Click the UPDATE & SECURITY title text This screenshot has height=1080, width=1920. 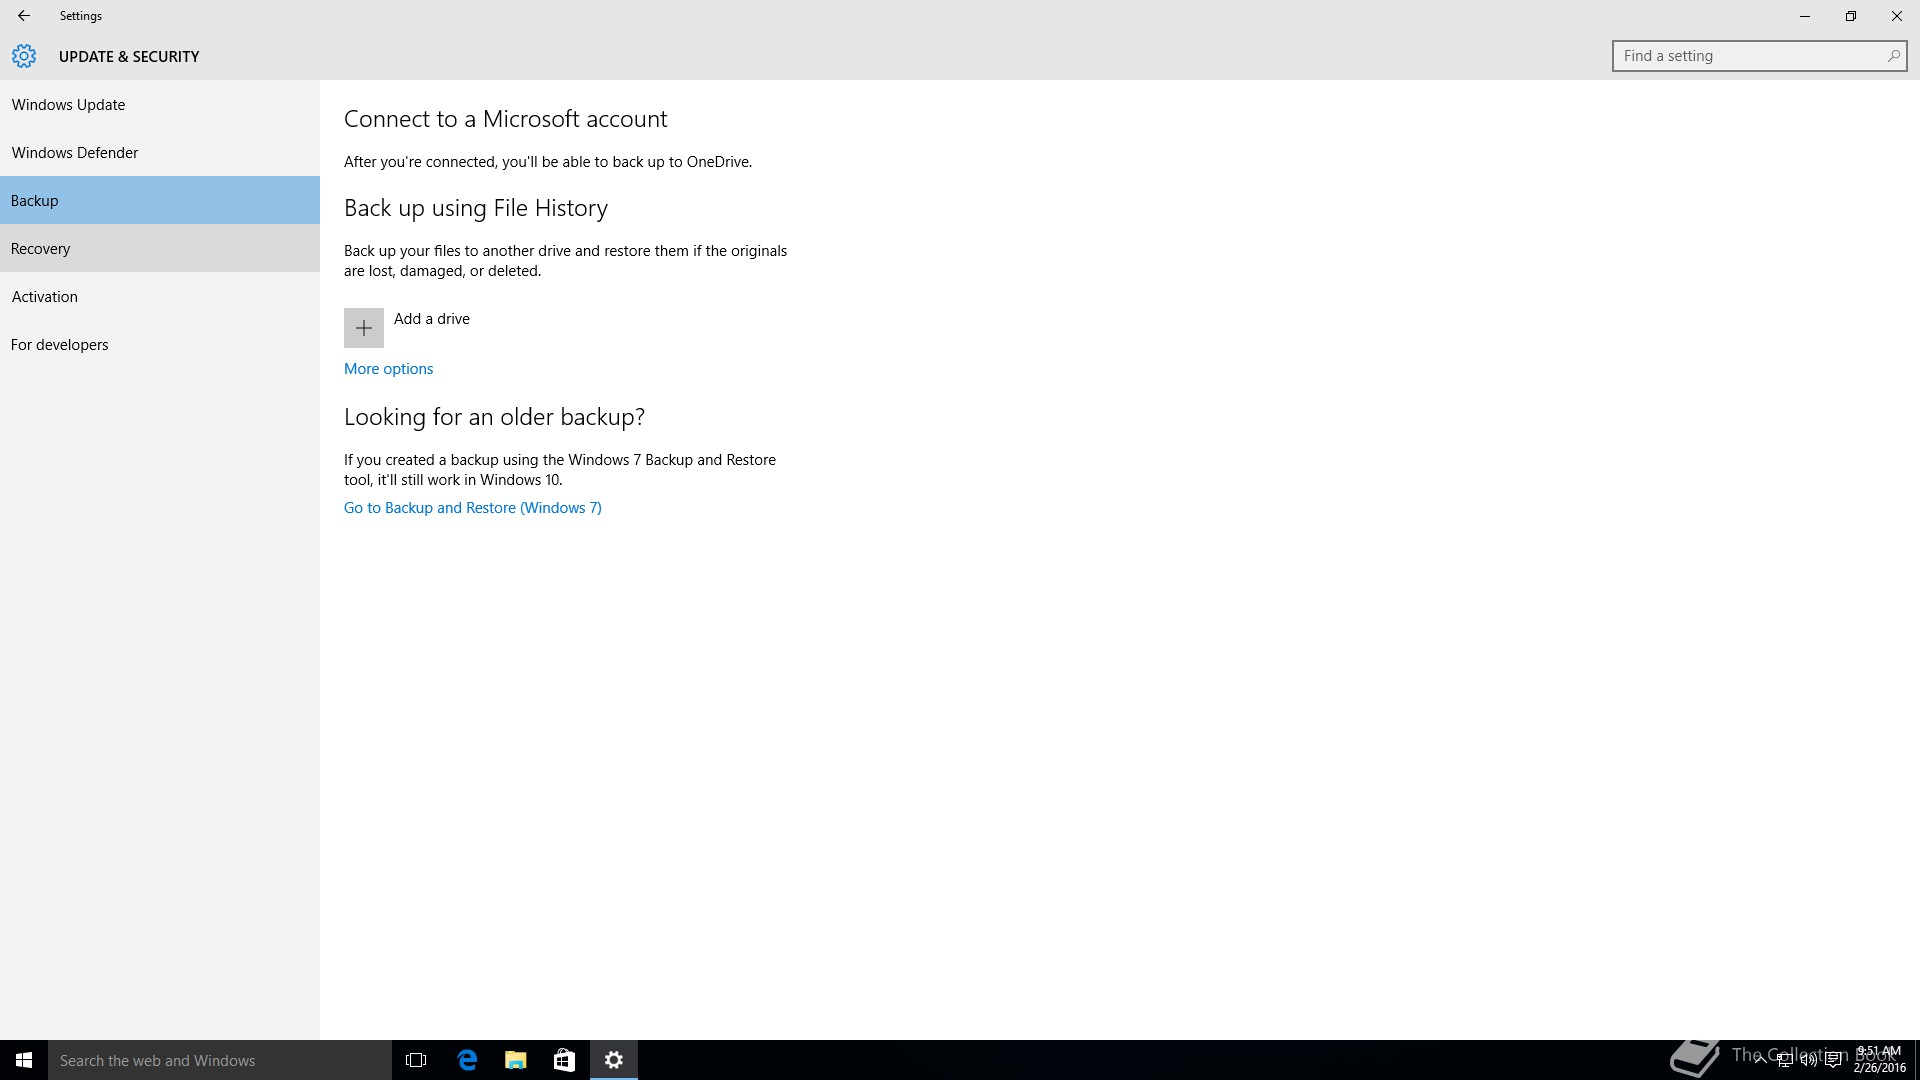129,56
